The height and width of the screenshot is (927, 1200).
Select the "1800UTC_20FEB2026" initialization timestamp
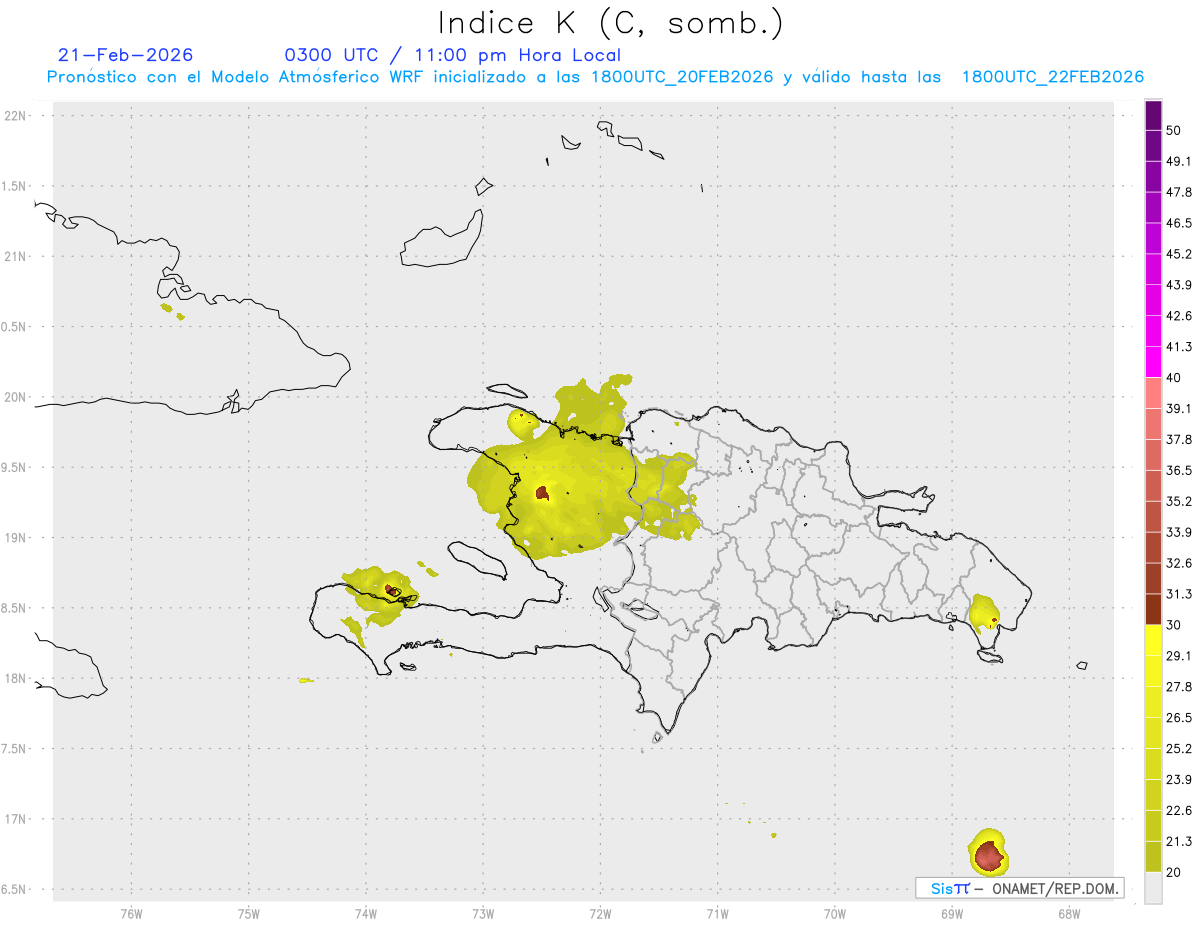pyautogui.click(x=682, y=77)
